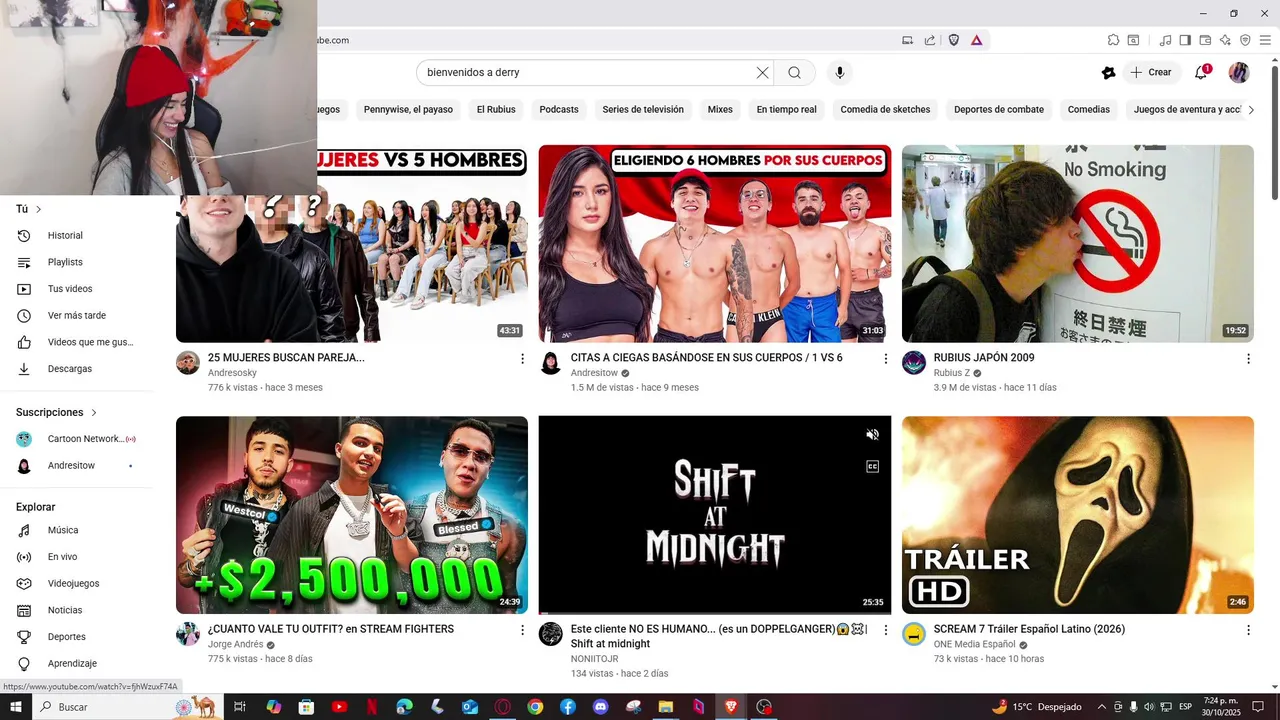The width and height of the screenshot is (1280, 720).
Task: Open the SCREAM 7 trailer thumbnail
Action: [1077, 515]
